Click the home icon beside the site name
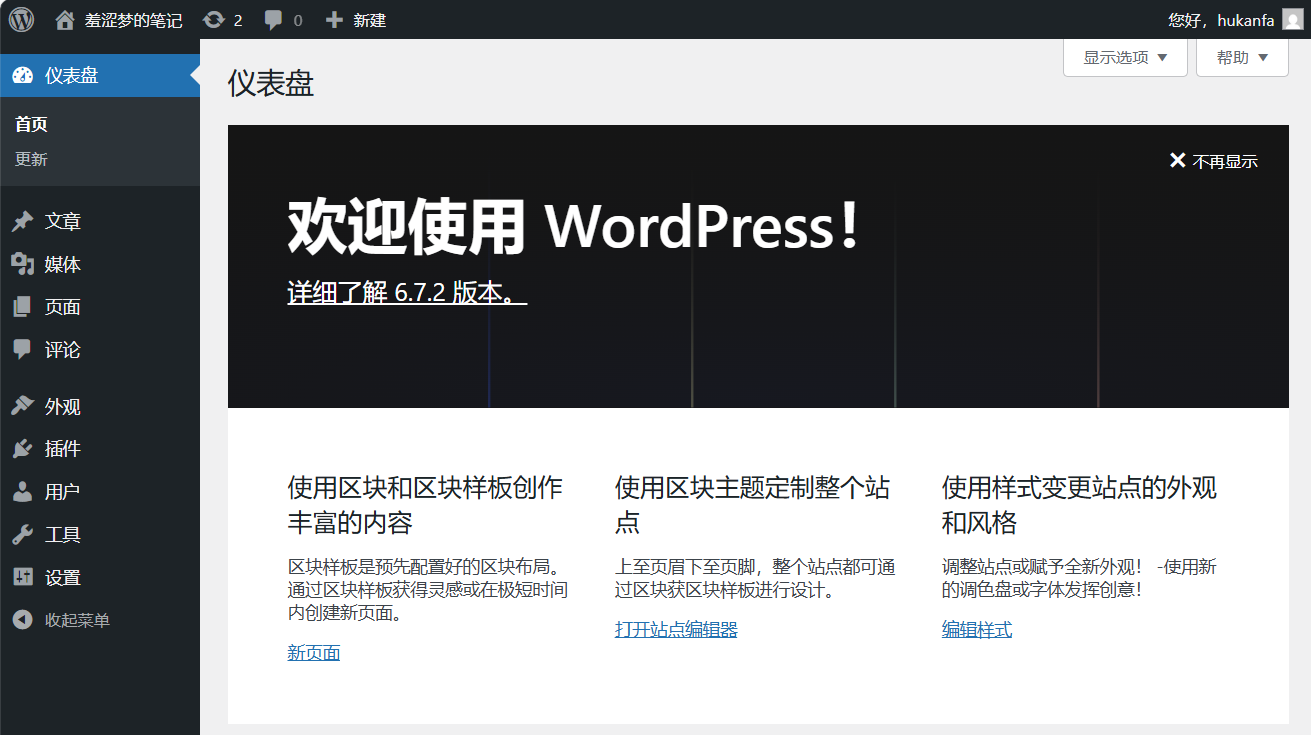The image size is (1311, 735). pyautogui.click(x=65, y=19)
